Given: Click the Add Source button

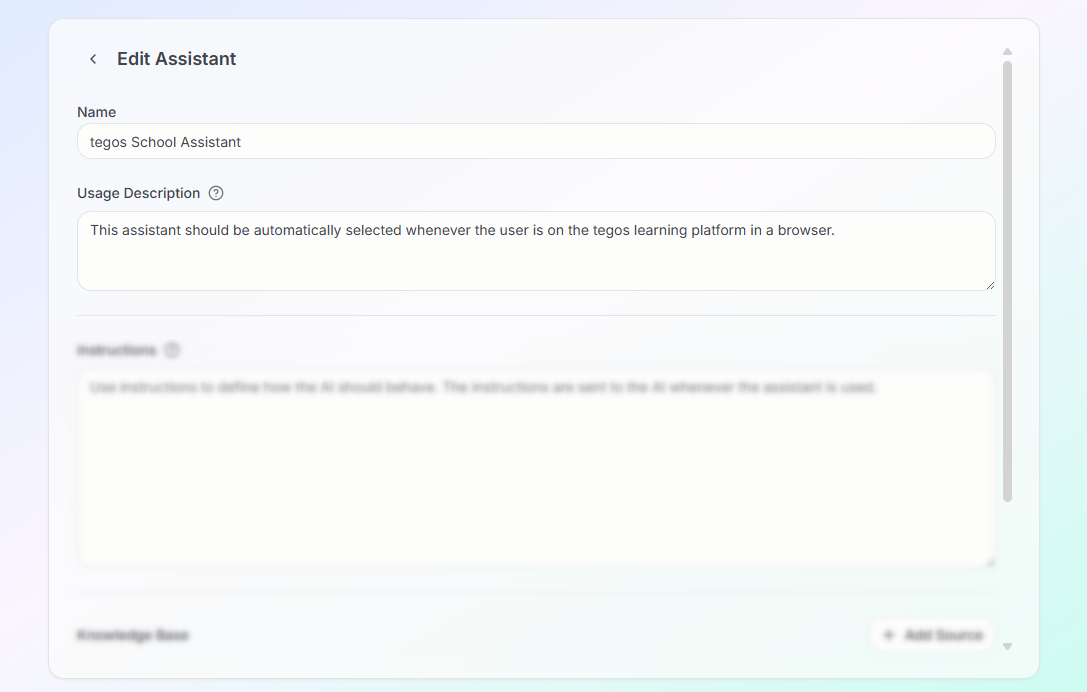Looking at the screenshot, I should click(932, 634).
